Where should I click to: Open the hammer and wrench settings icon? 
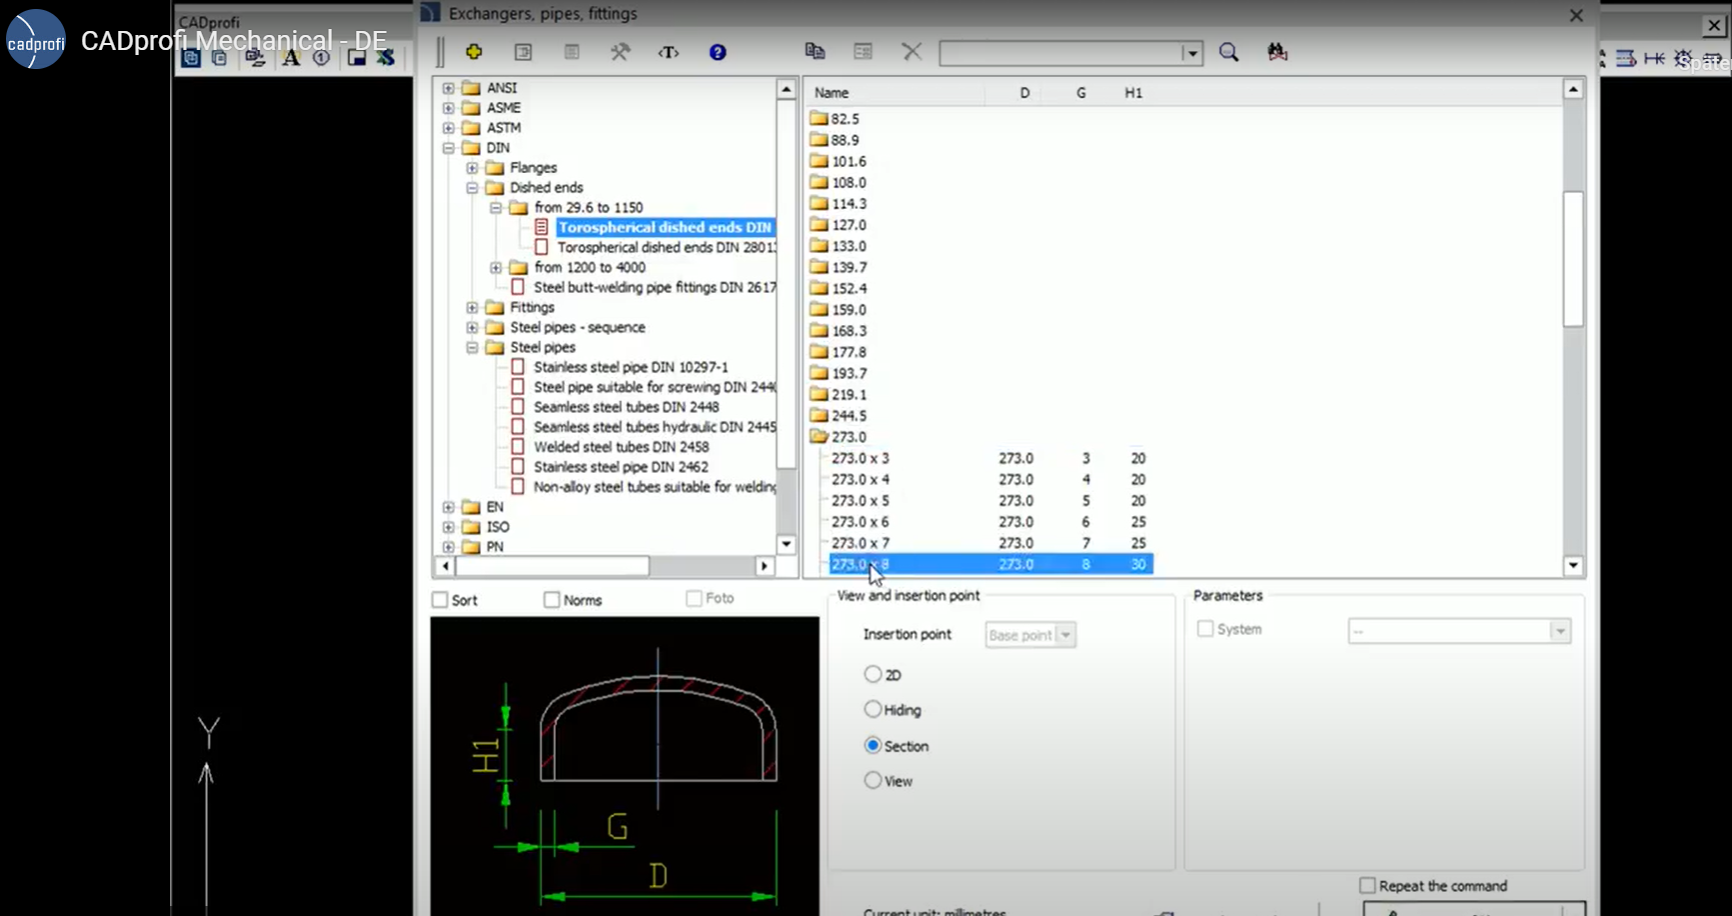[x=620, y=52]
